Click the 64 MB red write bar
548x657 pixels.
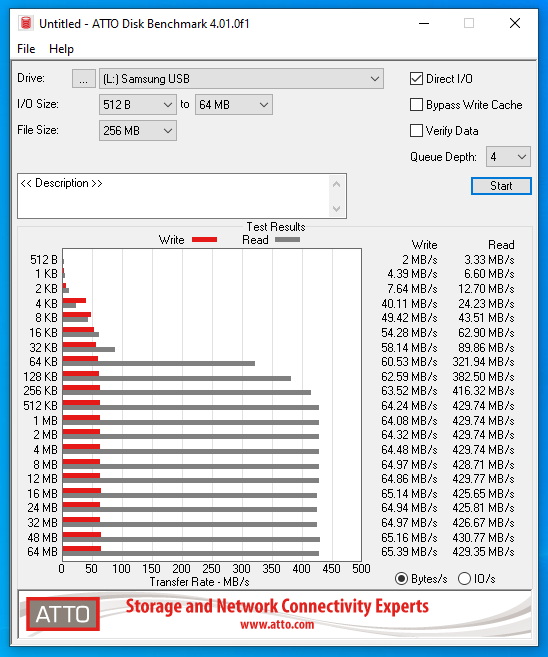82,549
